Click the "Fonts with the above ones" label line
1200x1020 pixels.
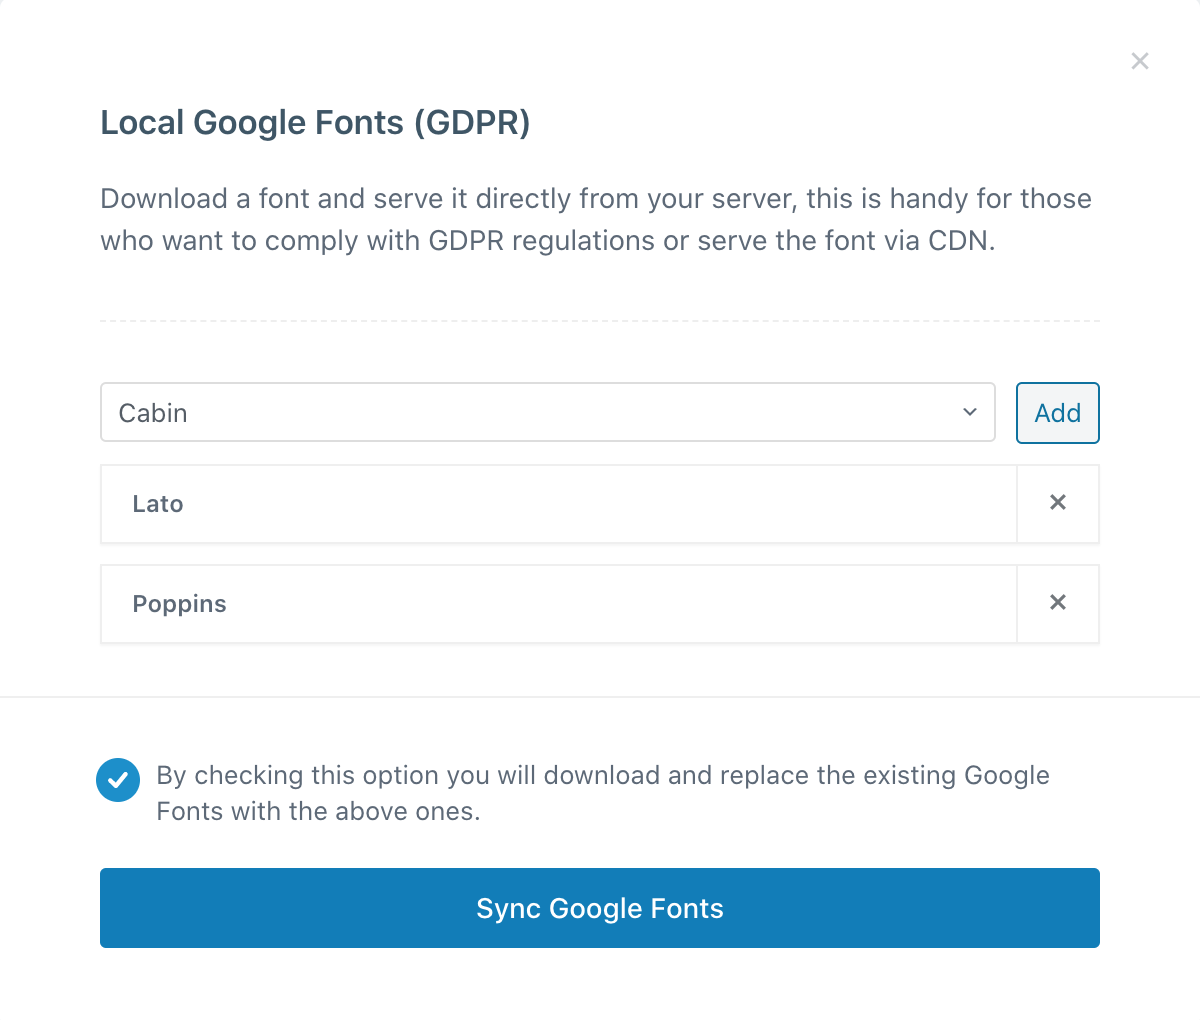click(x=318, y=811)
